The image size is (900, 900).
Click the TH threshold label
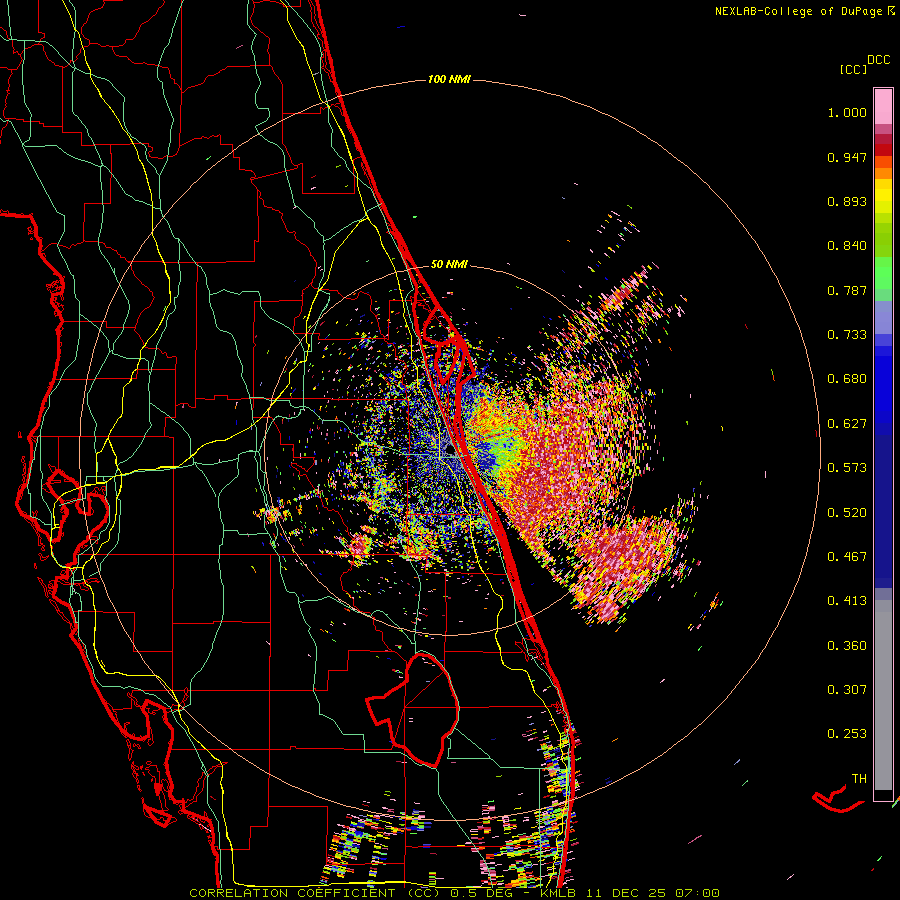[x=859, y=779]
